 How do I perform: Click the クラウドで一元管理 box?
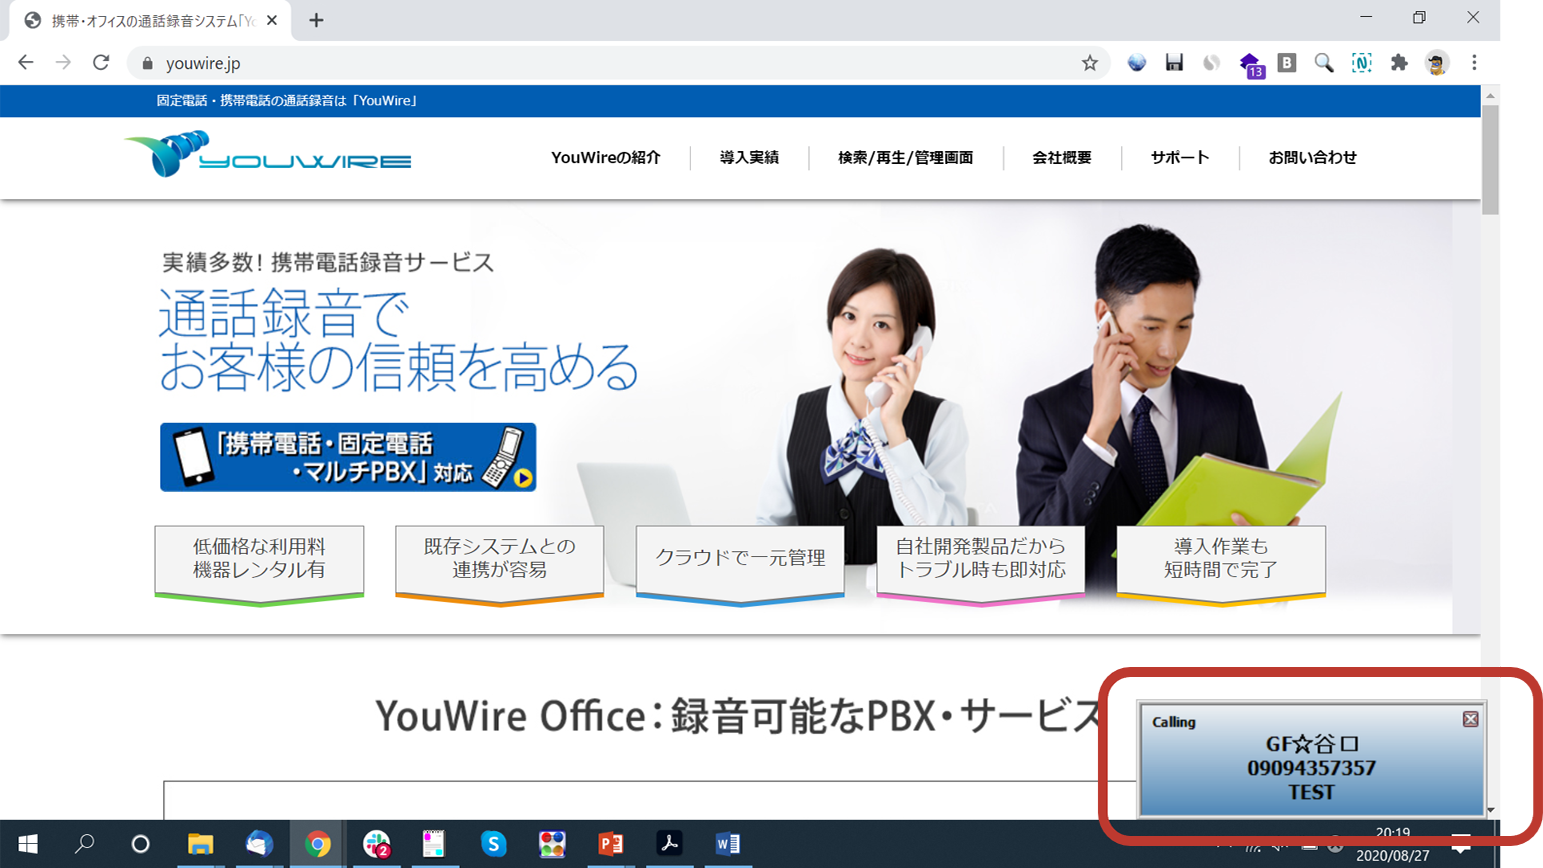pos(740,564)
